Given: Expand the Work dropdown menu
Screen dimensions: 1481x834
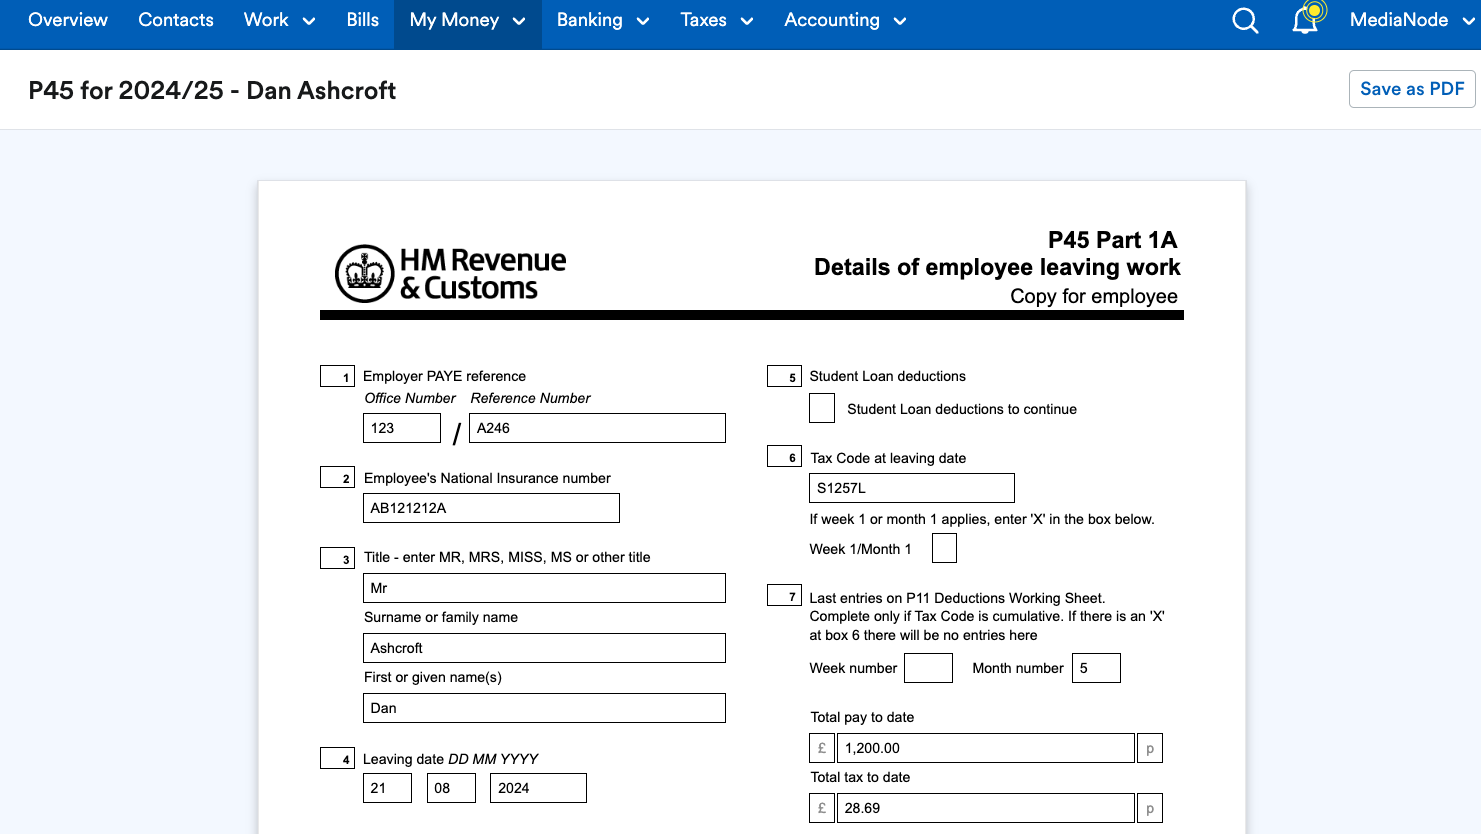Looking at the screenshot, I should click(279, 20).
